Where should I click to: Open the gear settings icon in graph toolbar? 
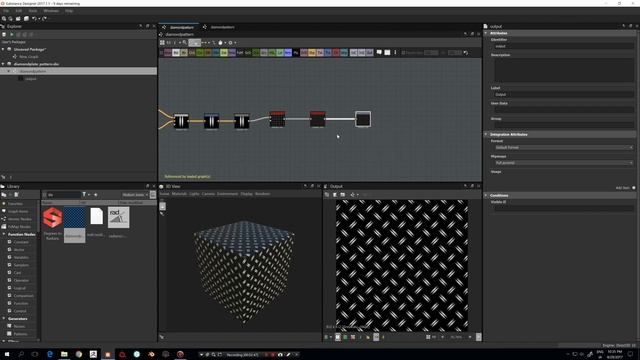[231, 42]
